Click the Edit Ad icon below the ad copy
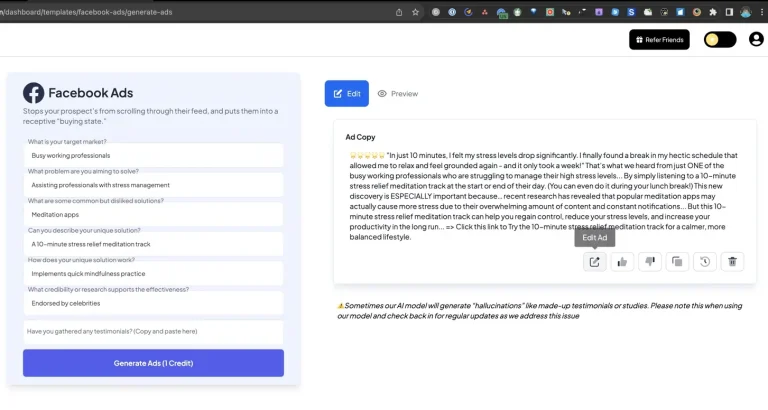Image resolution: width=768 pixels, height=410 pixels. pos(595,261)
